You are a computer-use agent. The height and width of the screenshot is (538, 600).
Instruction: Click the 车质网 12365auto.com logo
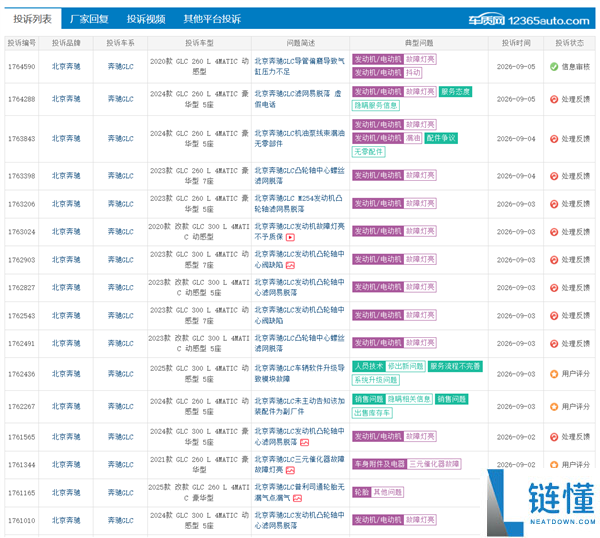click(529, 20)
